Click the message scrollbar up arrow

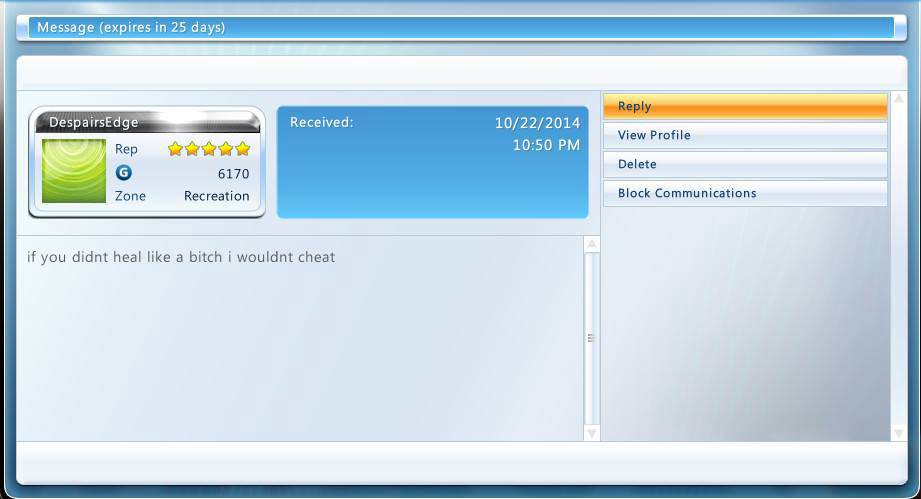pos(591,244)
